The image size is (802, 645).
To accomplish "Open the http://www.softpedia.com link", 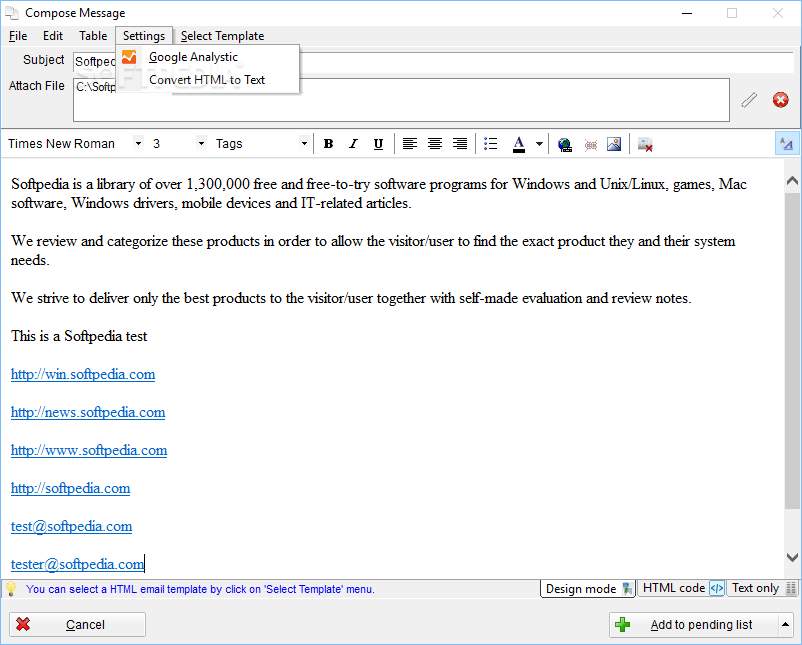I will click(89, 450).
